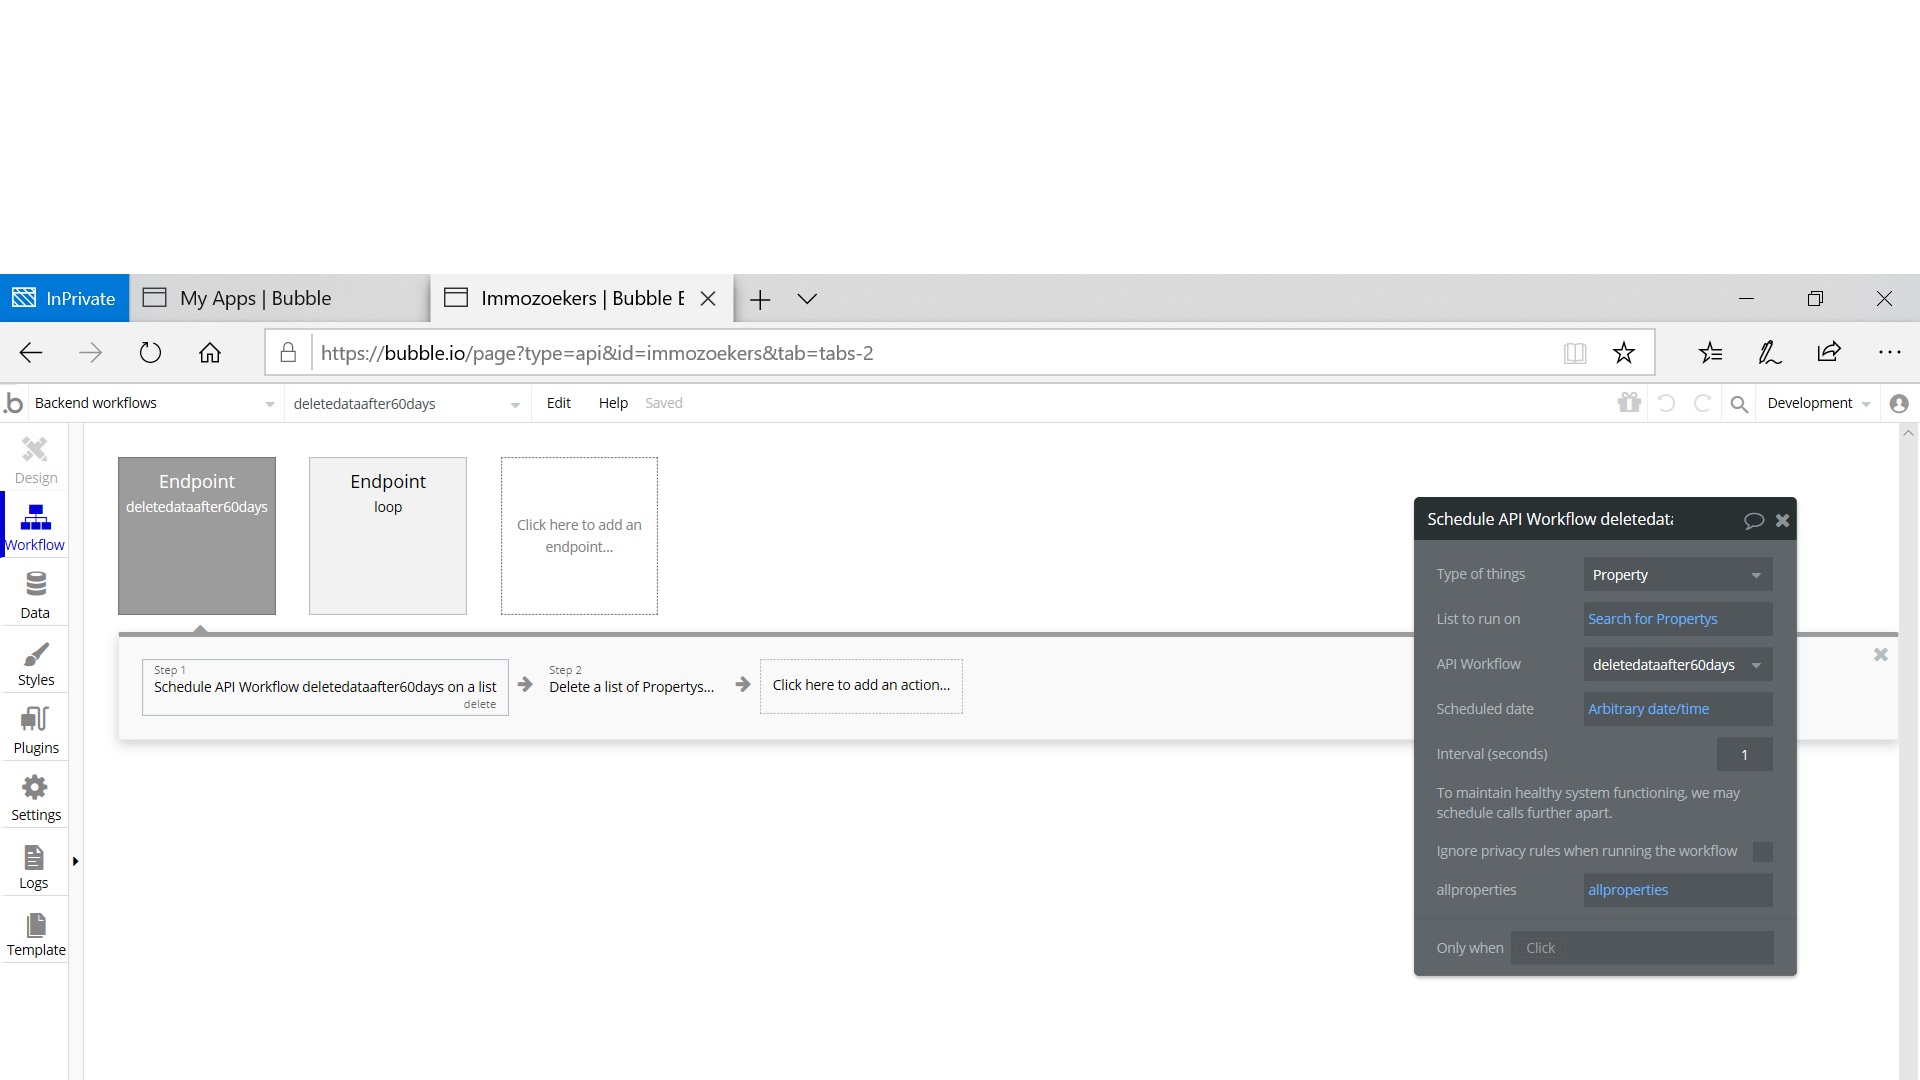Open reading view icon in address bar
This screenshot has height=1080, width=1920.
coord(1575,352)
